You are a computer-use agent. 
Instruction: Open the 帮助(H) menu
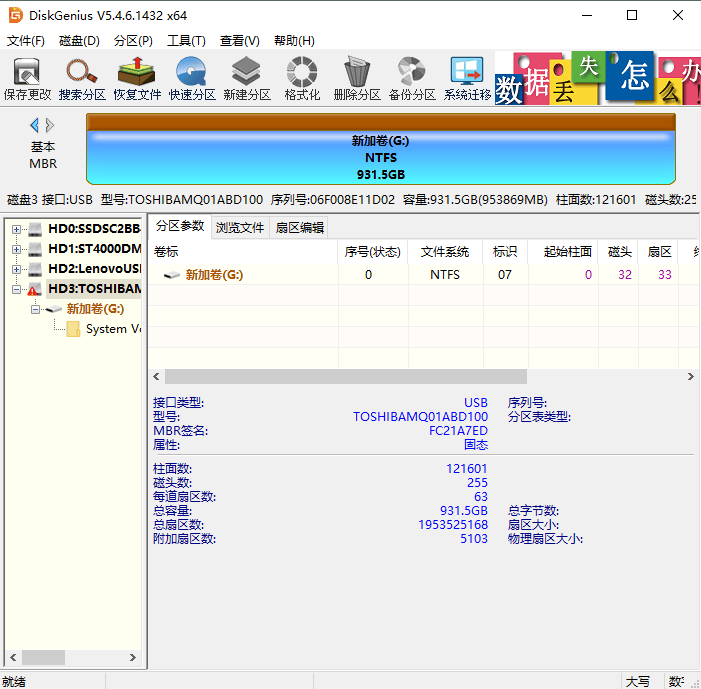pos(294,41)
